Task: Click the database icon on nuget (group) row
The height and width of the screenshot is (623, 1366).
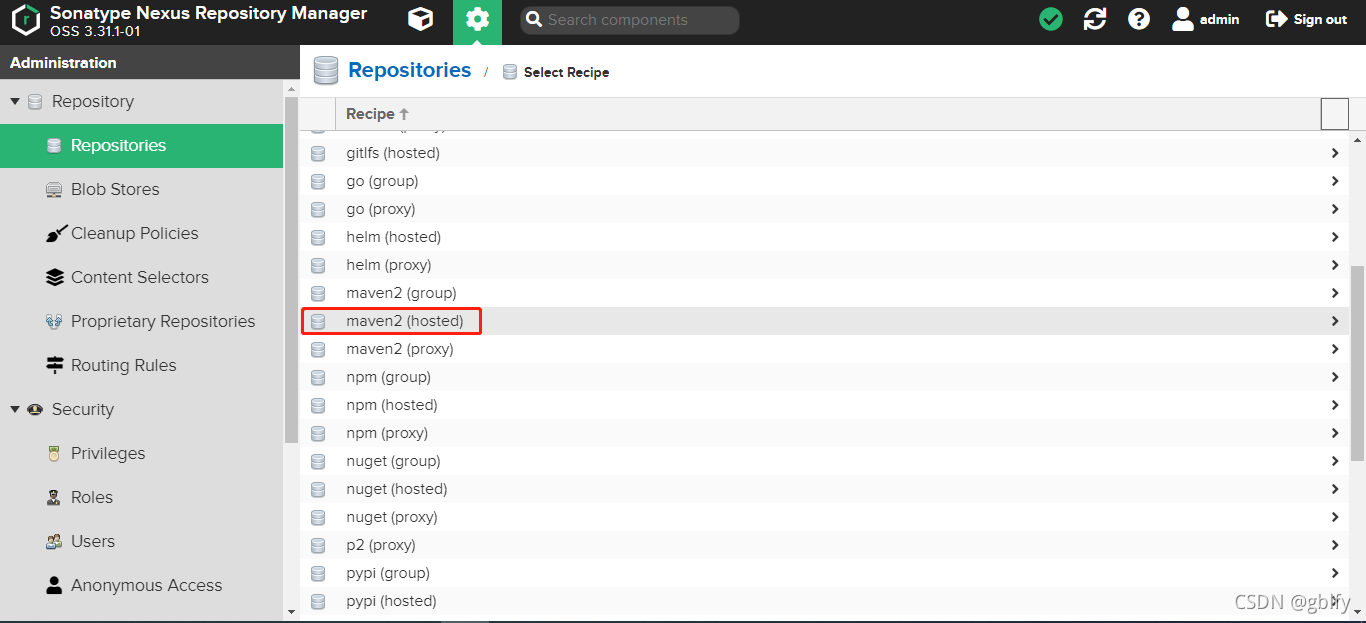Action: [318, 461]
